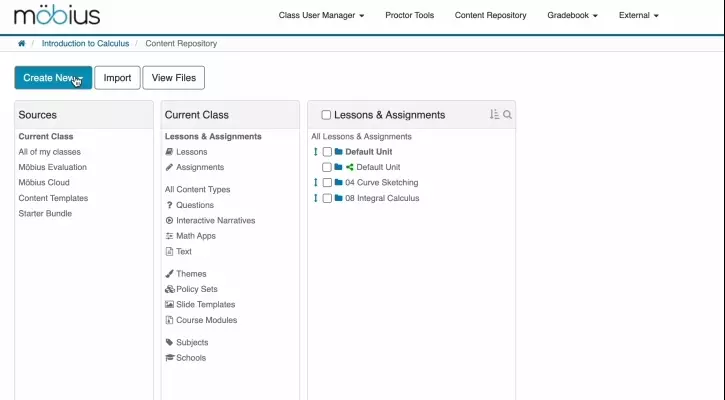
Task: Click the sort icon in Lessons & Assignments header
Action: [x=494, y=115]
